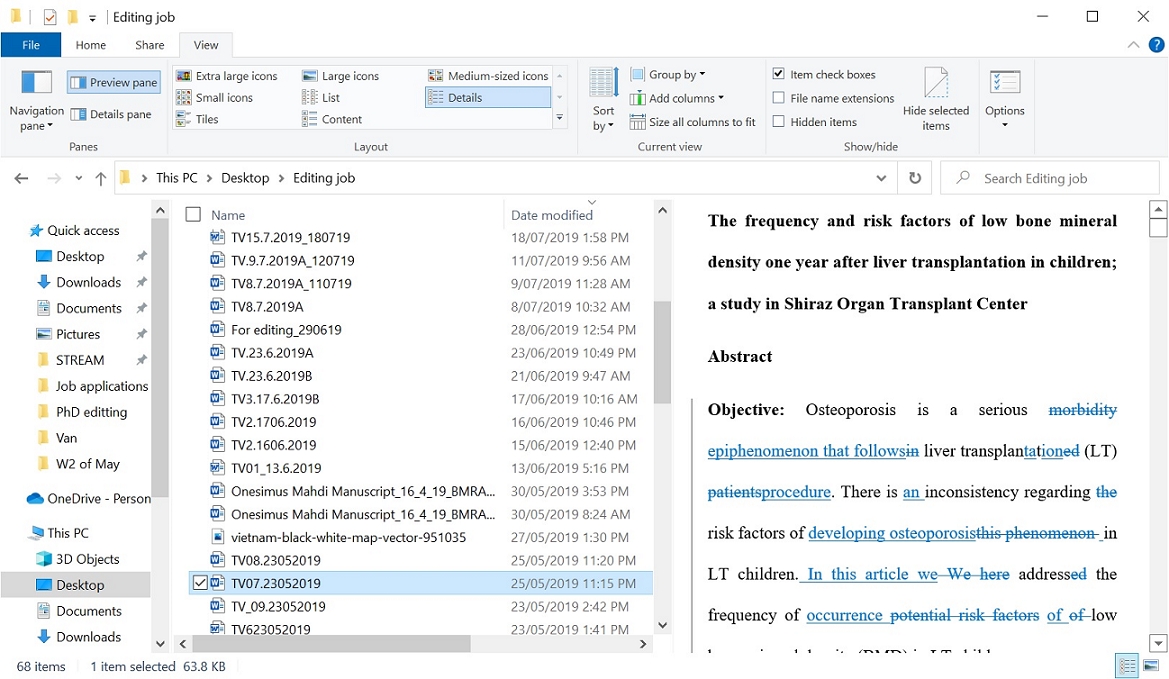
Task: Click the Forward arrow button
Action: coord(54,178)
